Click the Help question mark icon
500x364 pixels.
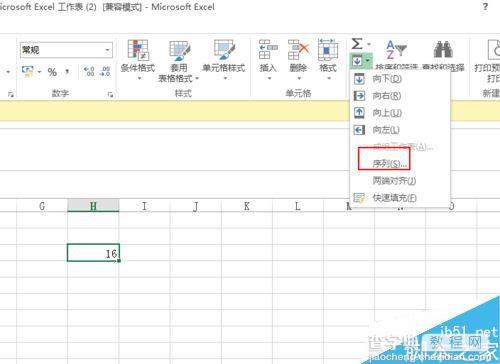(x=485, y=7)
